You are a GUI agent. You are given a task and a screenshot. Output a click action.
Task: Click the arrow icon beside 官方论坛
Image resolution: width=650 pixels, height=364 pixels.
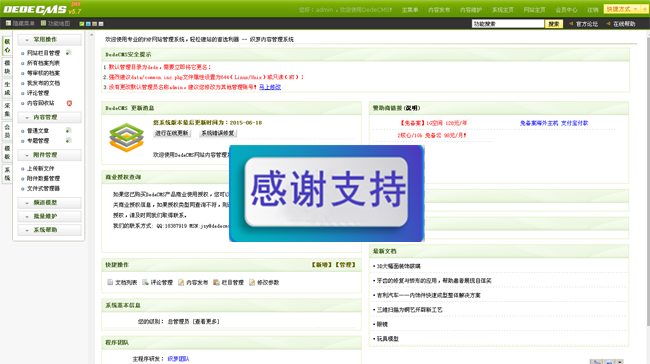[x=571, y=24]
